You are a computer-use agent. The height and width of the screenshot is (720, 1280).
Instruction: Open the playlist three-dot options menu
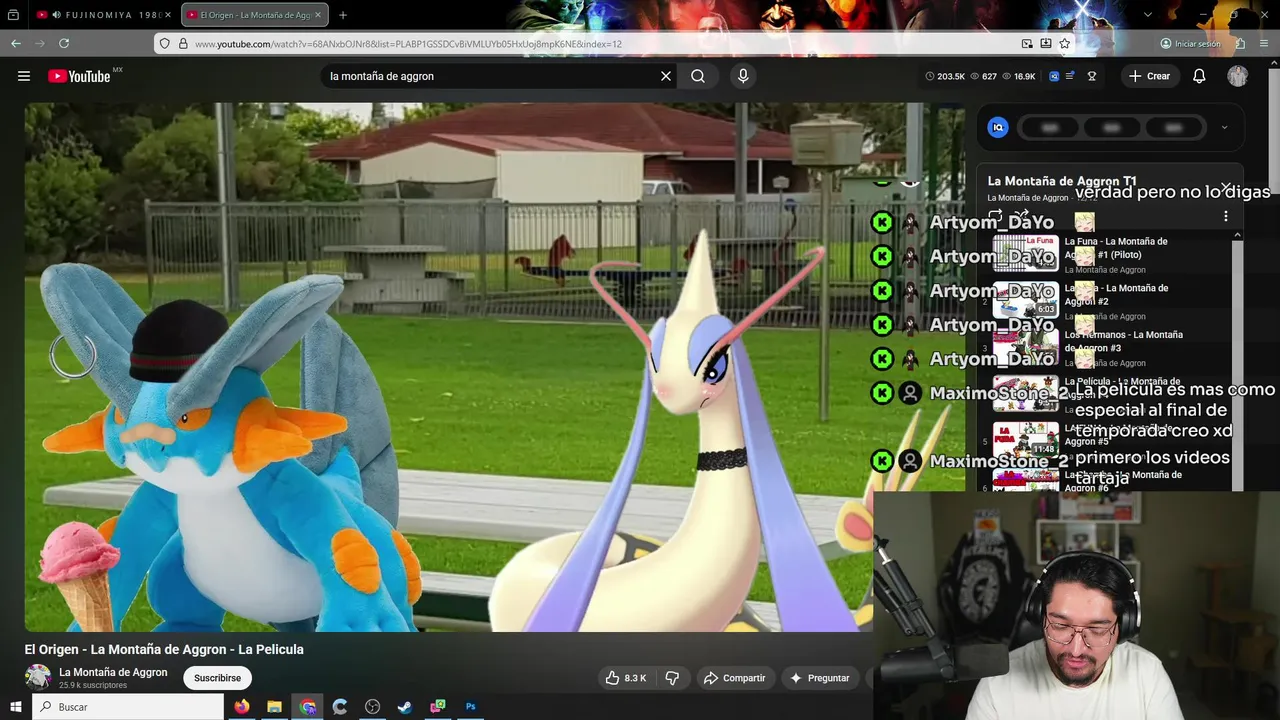1226,216
